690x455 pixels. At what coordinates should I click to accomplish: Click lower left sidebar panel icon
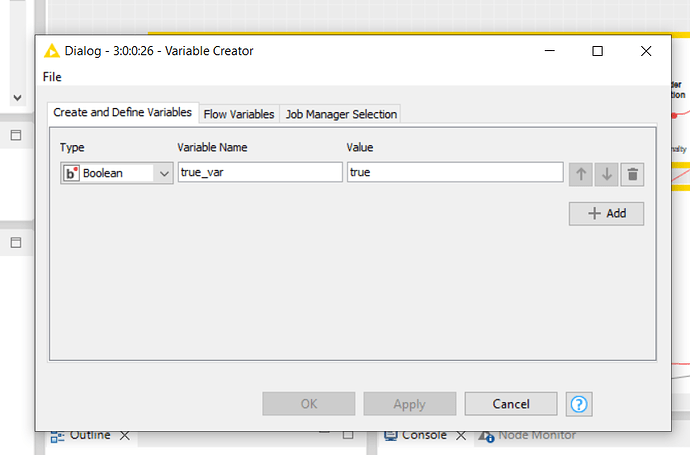tap(16, 242)
